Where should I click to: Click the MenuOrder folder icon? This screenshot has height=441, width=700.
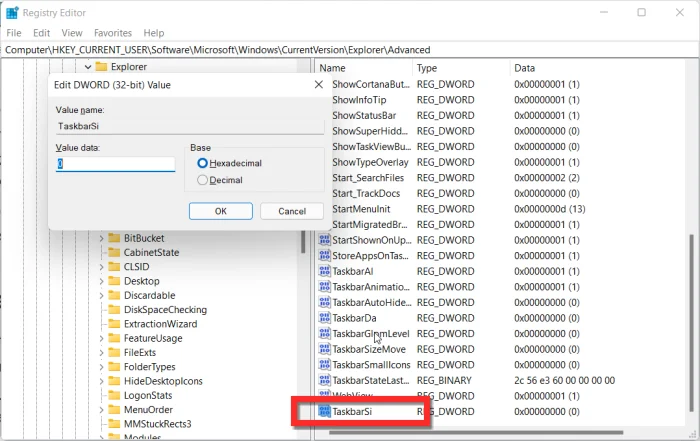click(114, 409)
